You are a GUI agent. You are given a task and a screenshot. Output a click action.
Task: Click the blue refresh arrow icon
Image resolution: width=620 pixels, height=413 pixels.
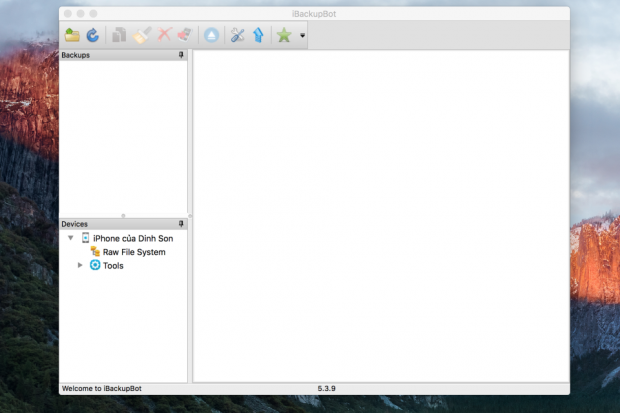92,35
